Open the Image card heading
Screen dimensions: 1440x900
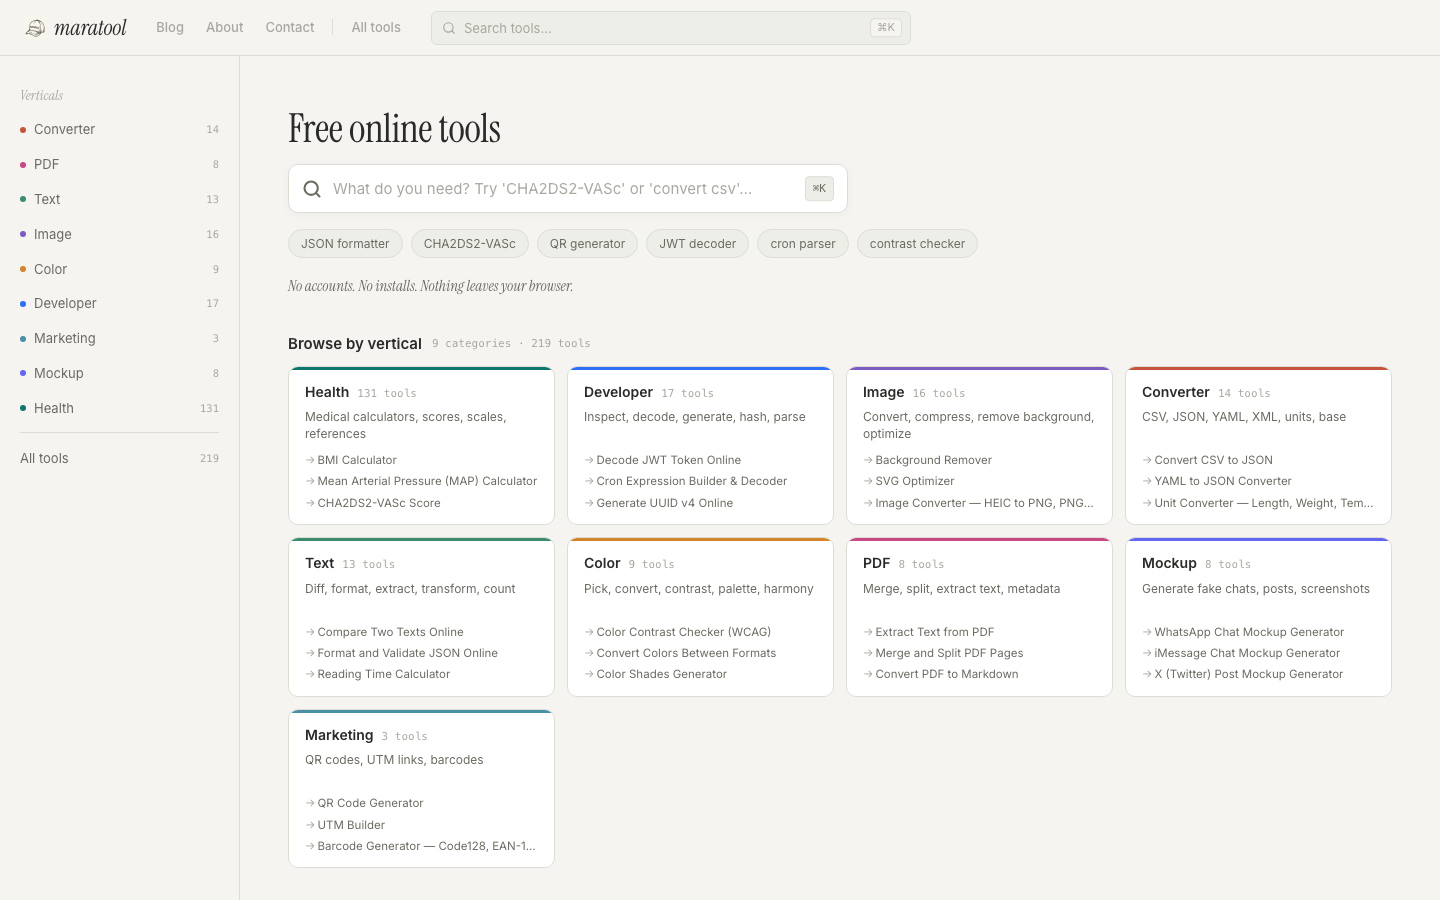click(883, 392)
